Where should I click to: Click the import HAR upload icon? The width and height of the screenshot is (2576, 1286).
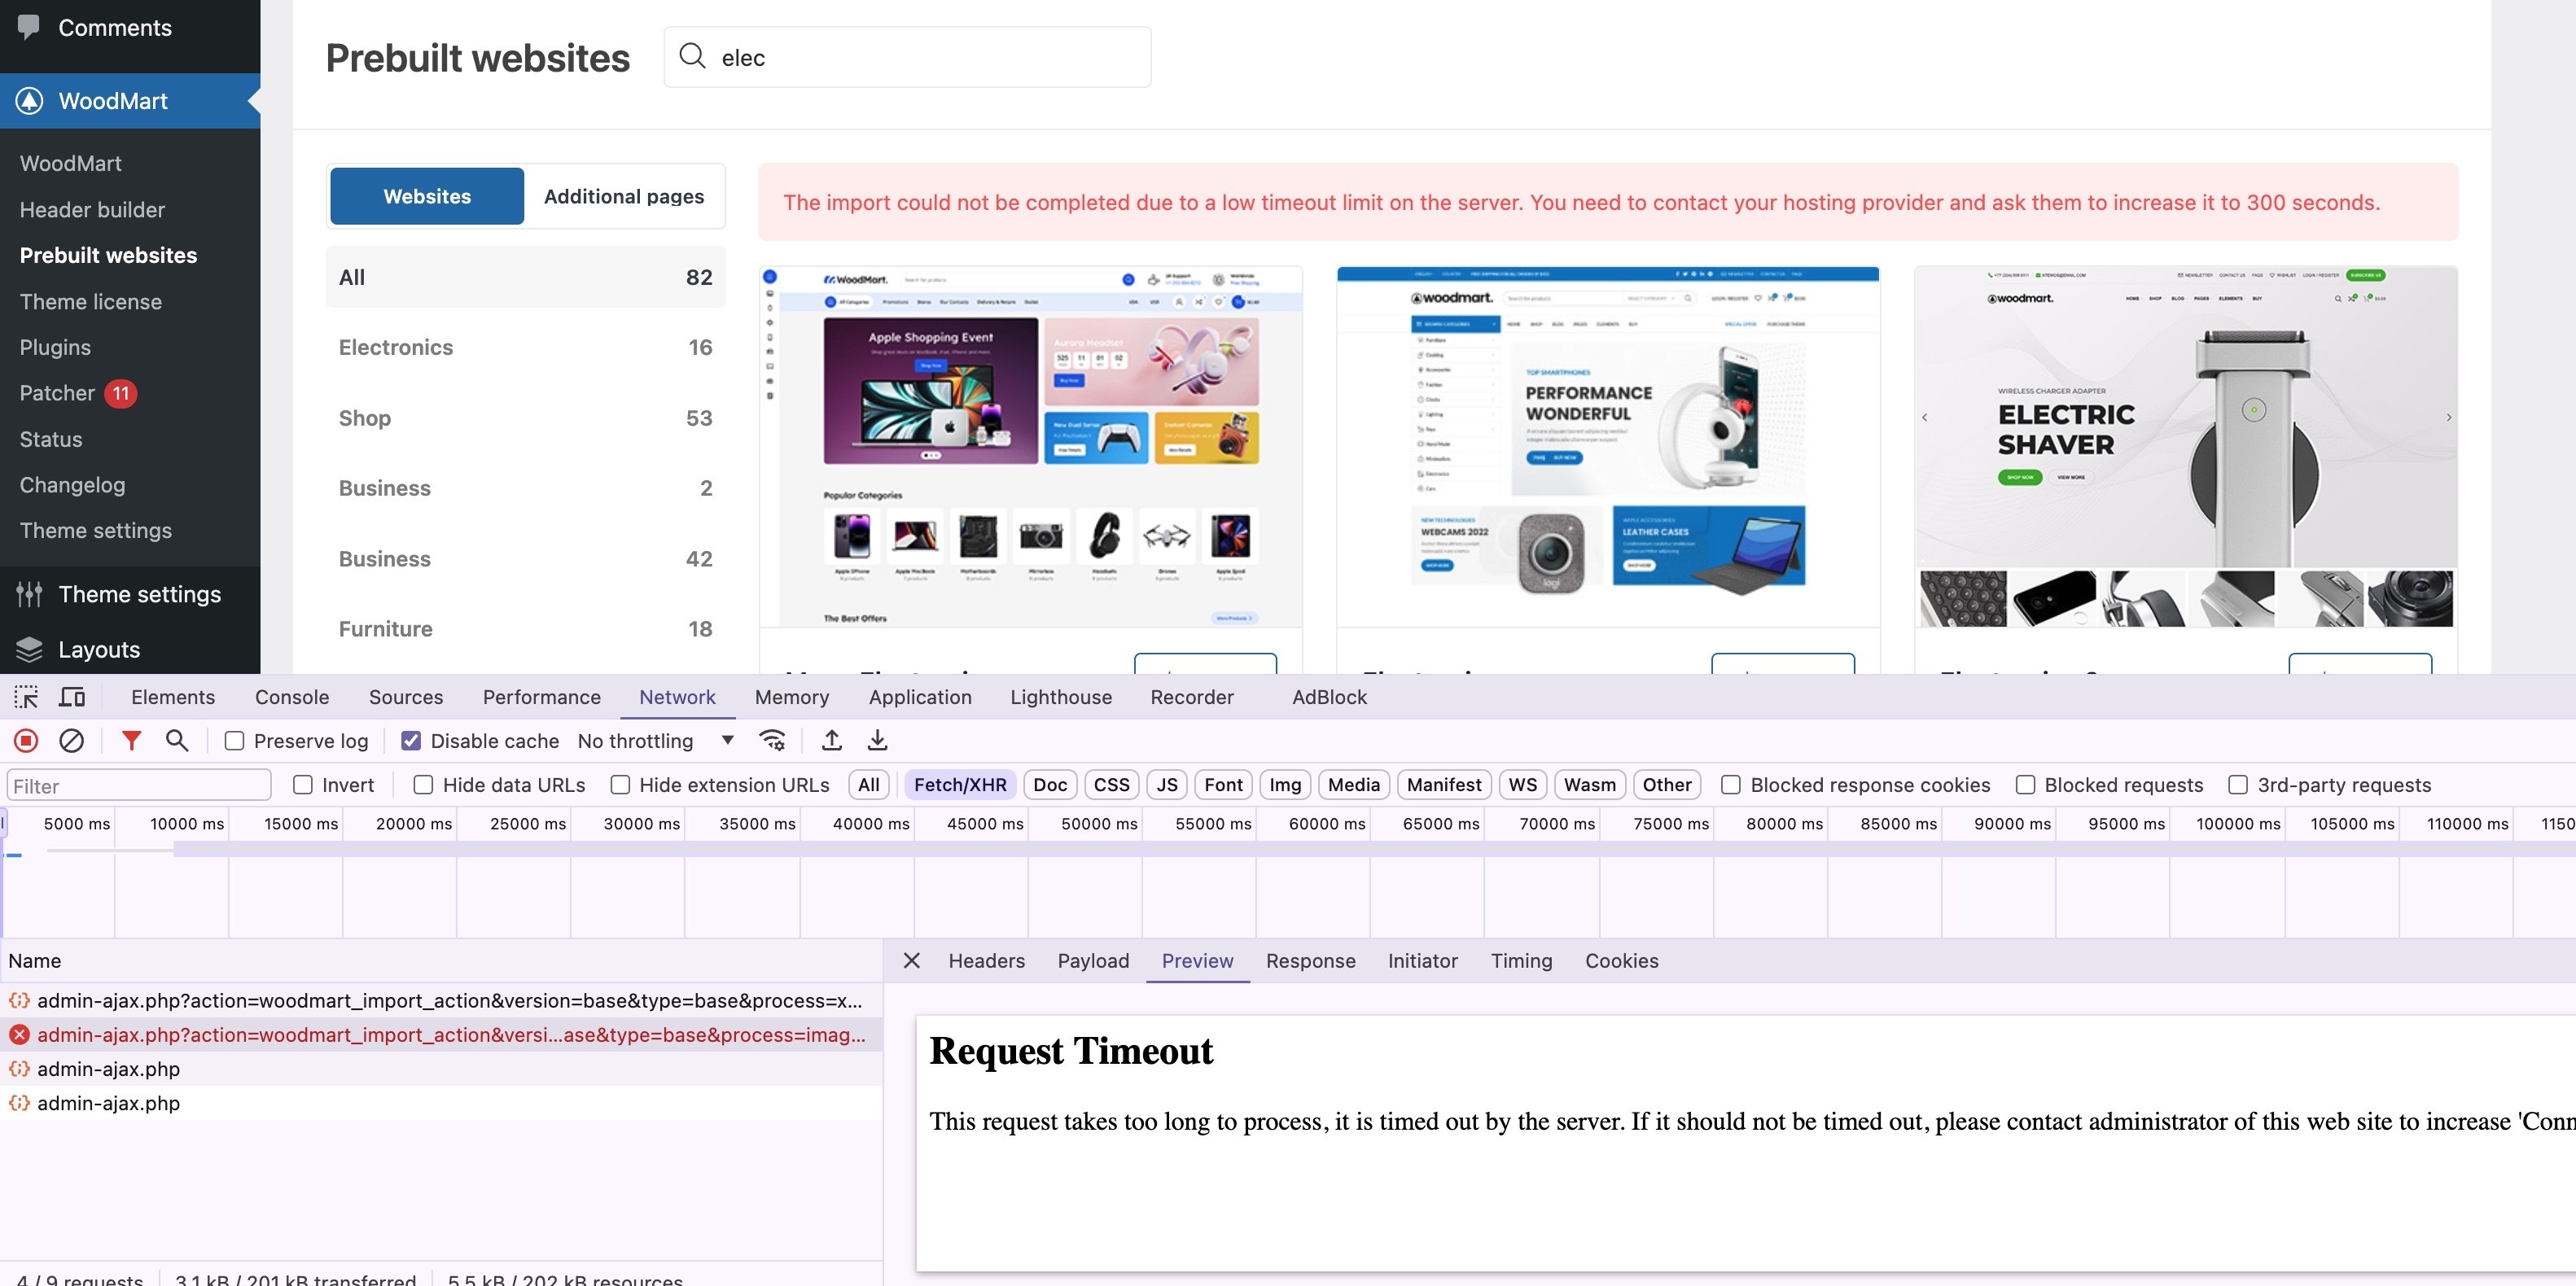coord(831,740)
